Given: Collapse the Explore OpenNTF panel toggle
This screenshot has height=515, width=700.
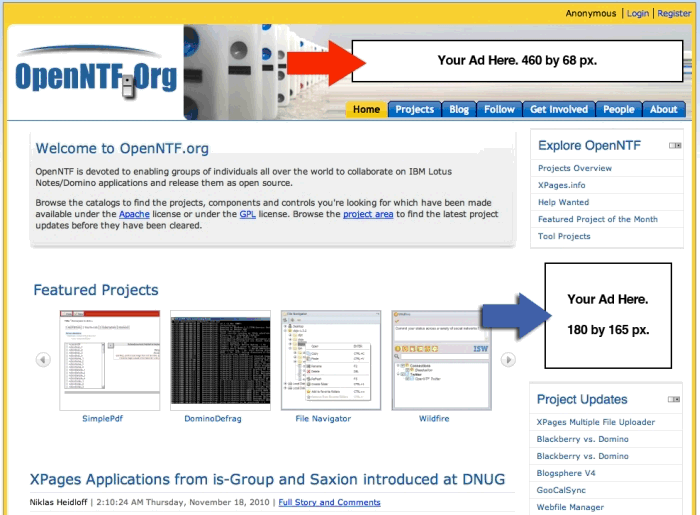Looking at the screenshot, I should pos(675,145).
